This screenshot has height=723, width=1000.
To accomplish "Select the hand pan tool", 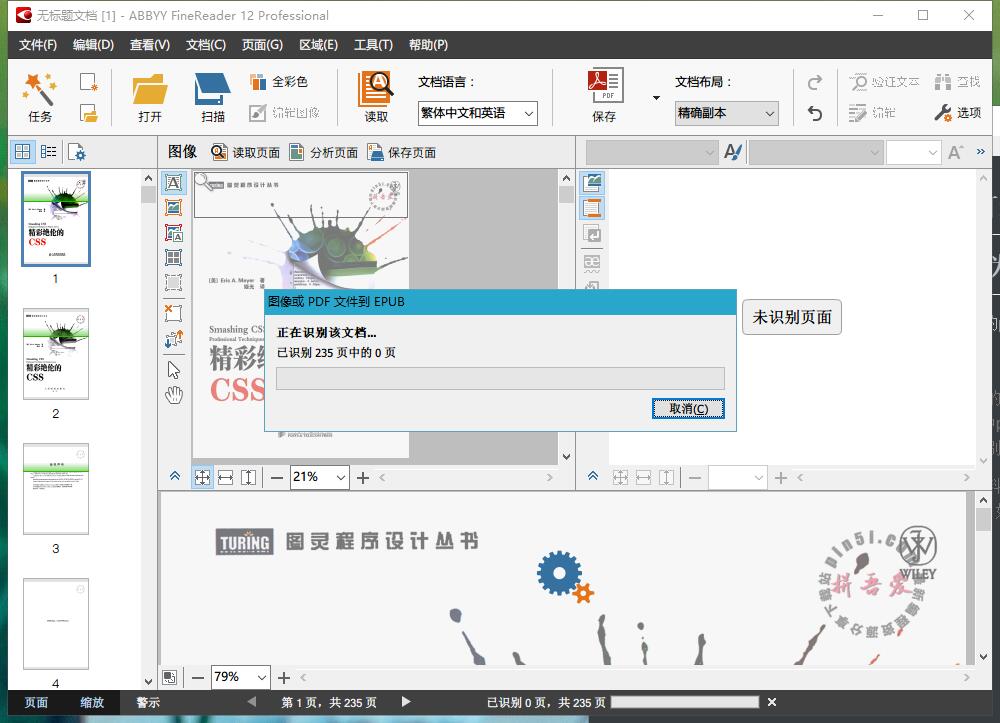I will tap(173, 395).
